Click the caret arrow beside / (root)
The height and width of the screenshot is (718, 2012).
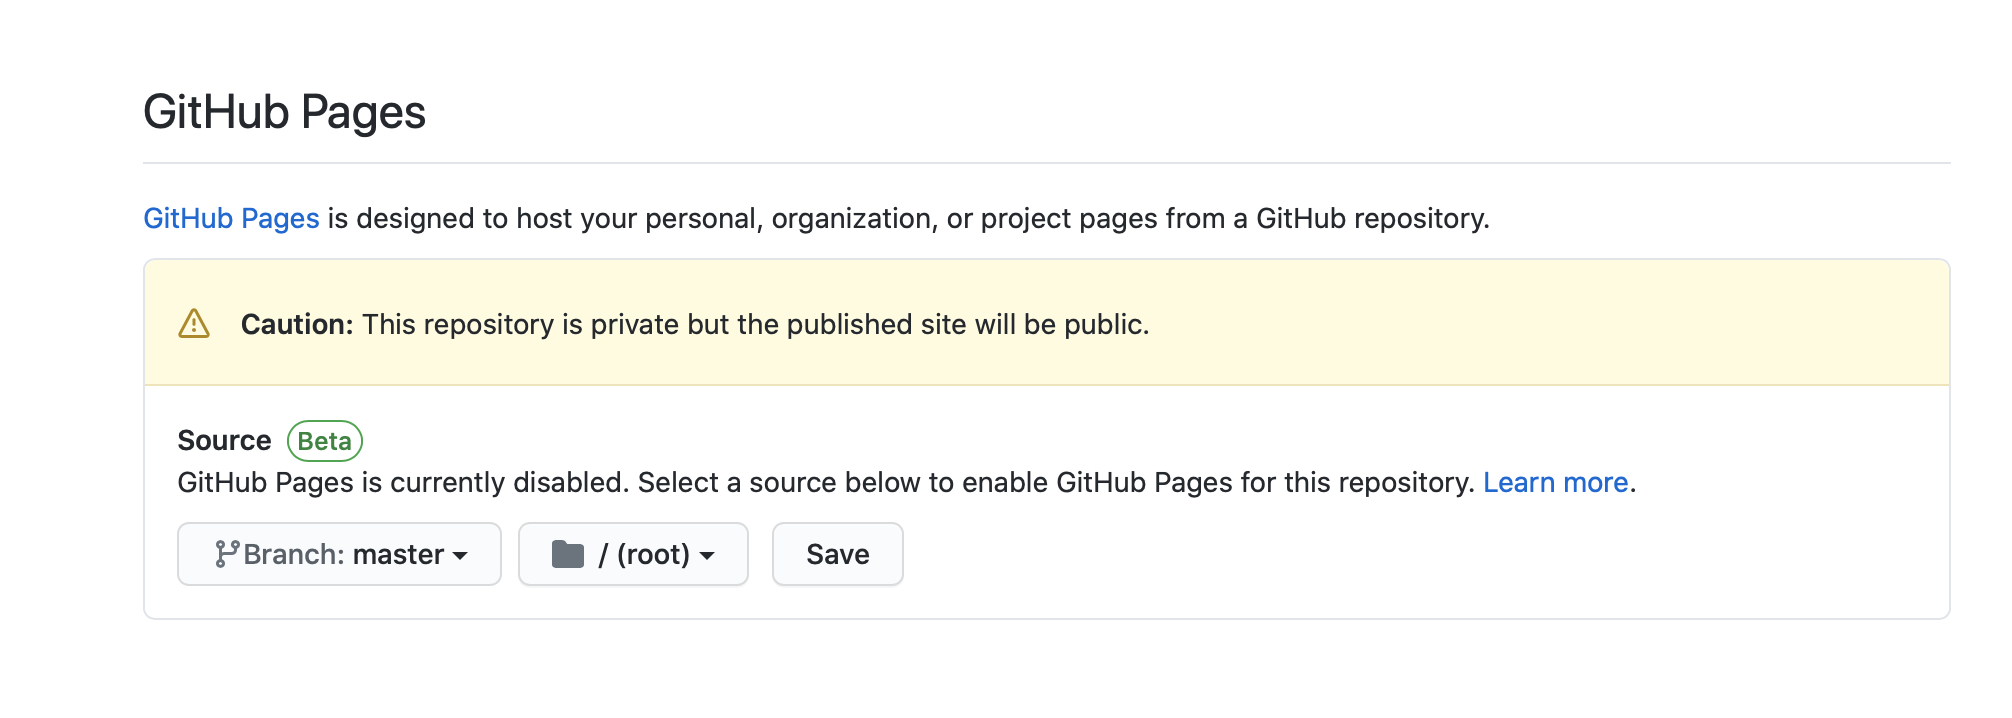pos(707,556)
